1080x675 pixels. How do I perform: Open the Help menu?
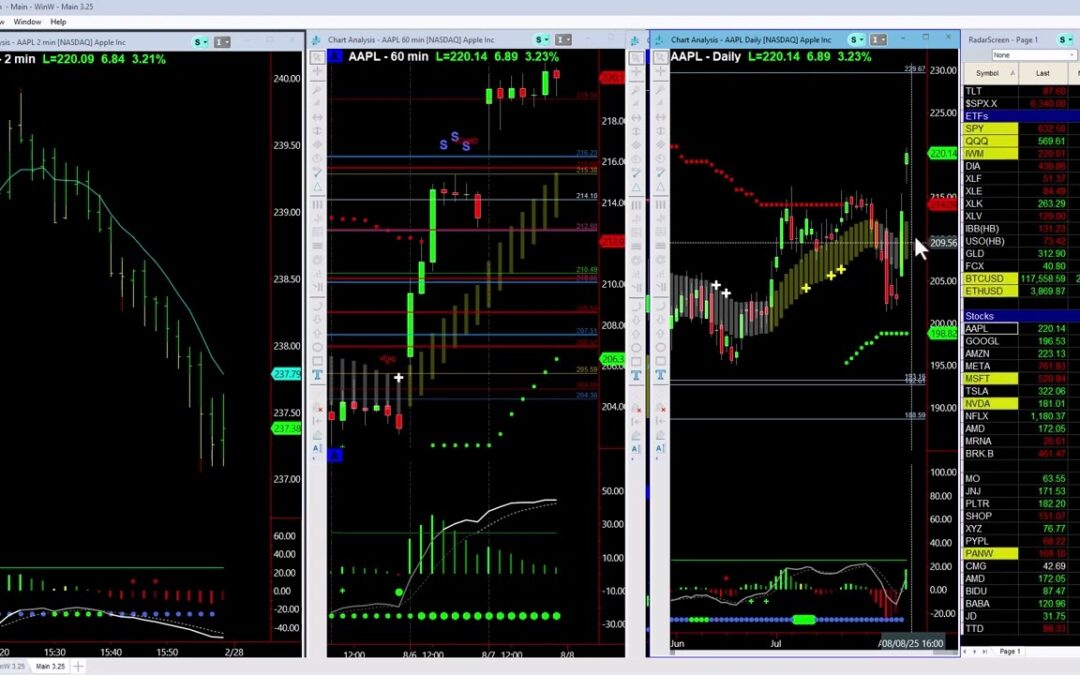[x=59, y=22]
